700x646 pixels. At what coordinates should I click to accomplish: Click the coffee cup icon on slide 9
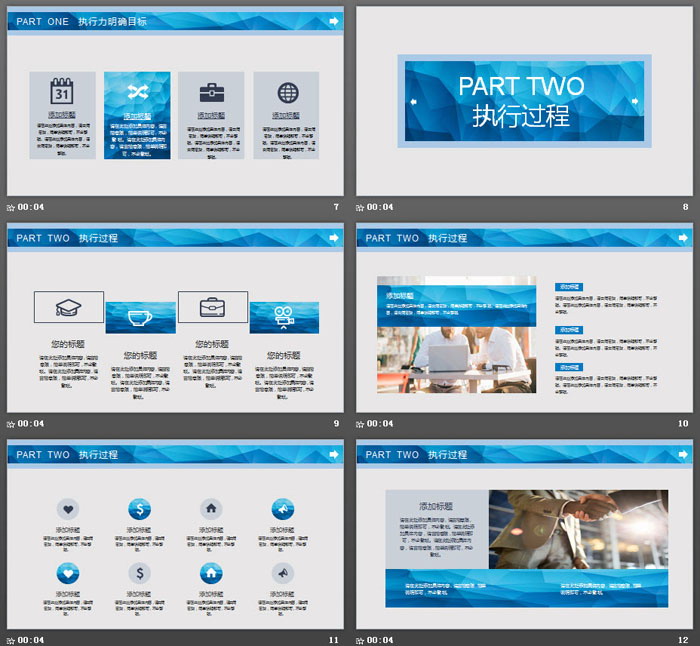pos(140,317)
